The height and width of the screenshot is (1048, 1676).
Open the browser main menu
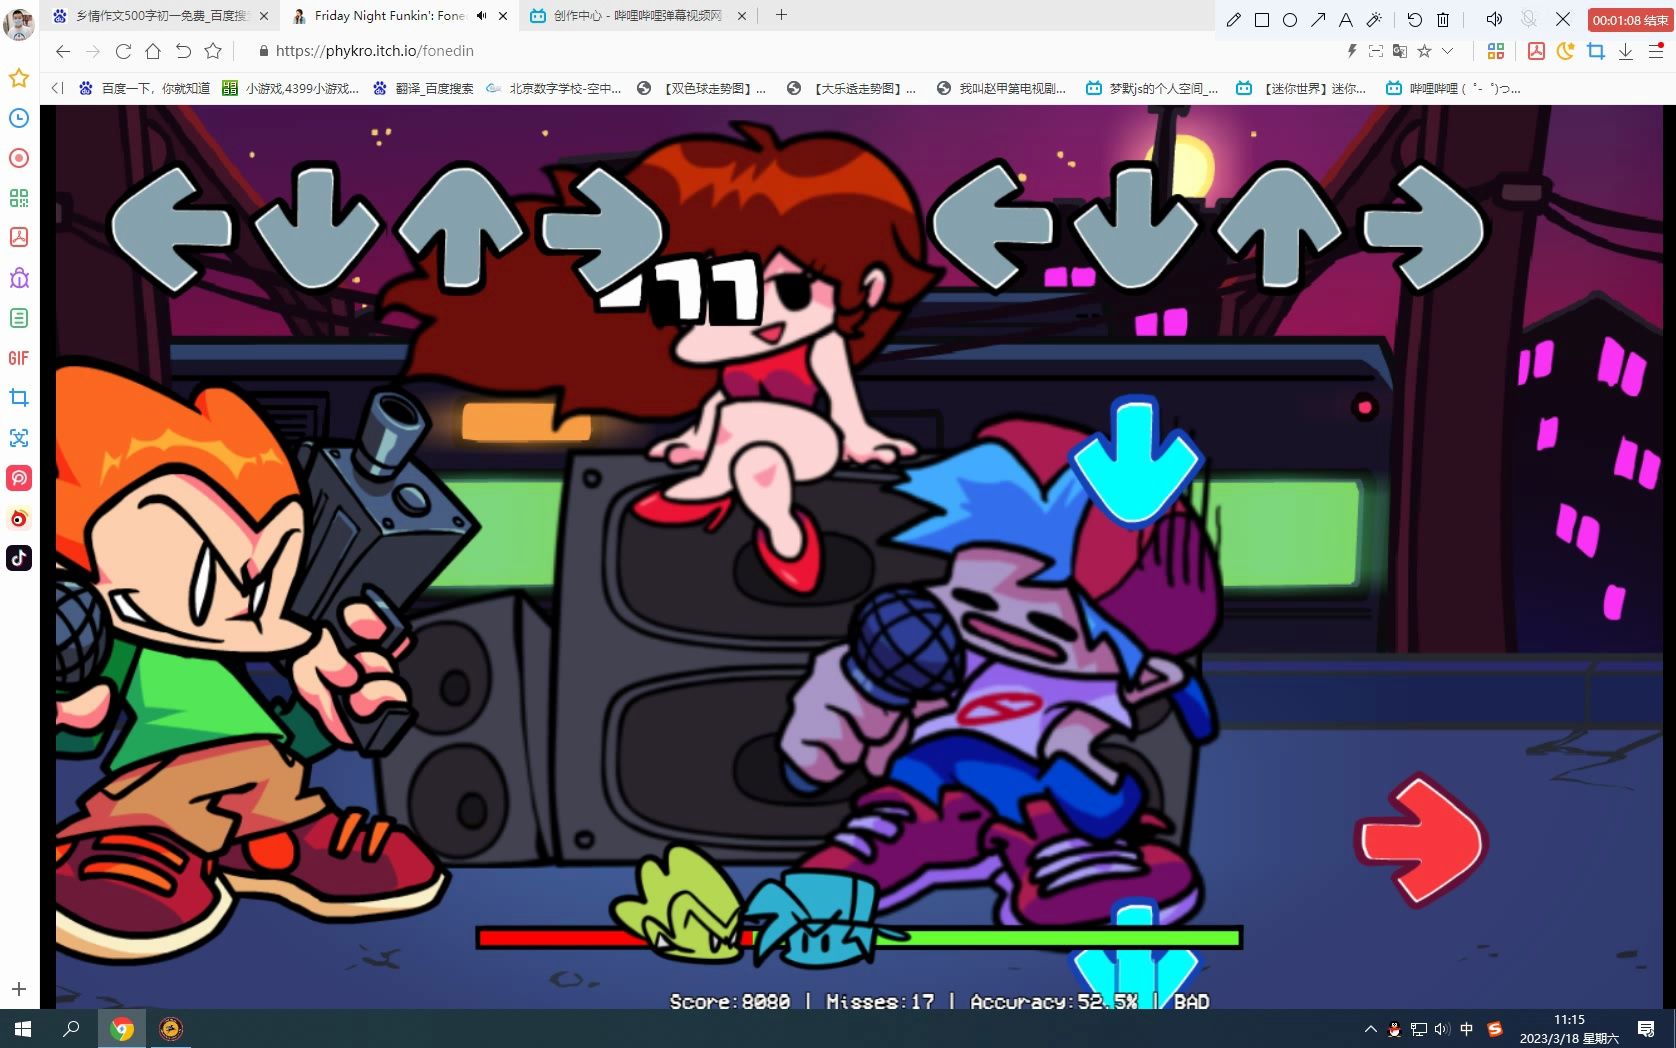click(1656, 51)
